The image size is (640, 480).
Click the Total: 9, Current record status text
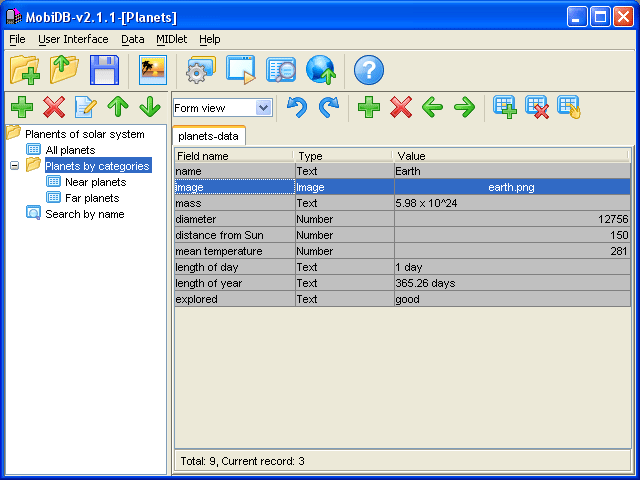[x=242, y=461]
